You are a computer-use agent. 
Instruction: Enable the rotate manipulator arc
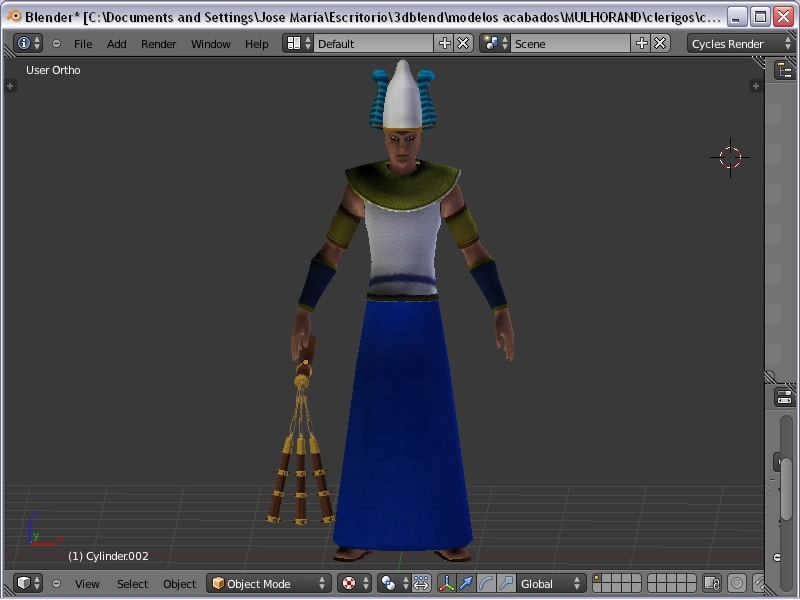click(486, 583)
